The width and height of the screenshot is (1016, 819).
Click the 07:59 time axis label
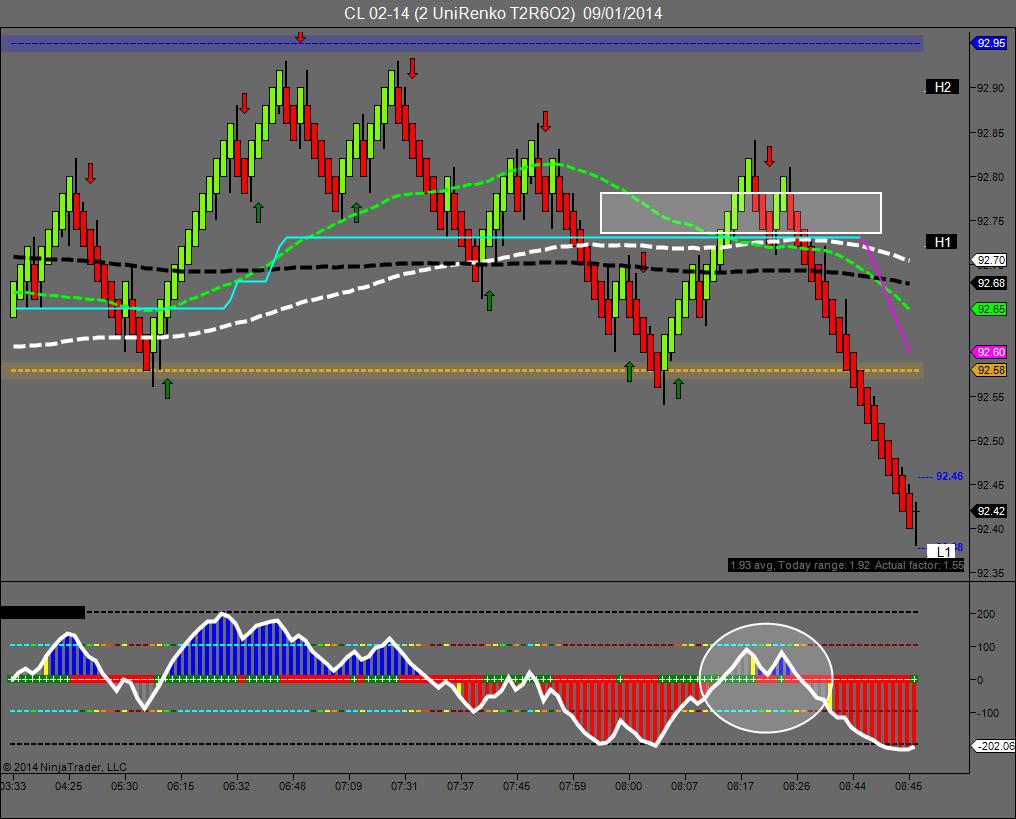573,786
